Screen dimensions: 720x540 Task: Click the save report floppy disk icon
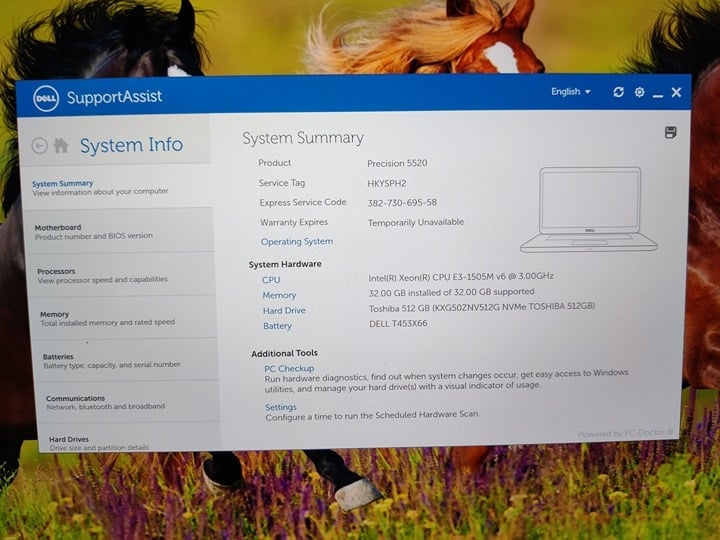point(670,133)
